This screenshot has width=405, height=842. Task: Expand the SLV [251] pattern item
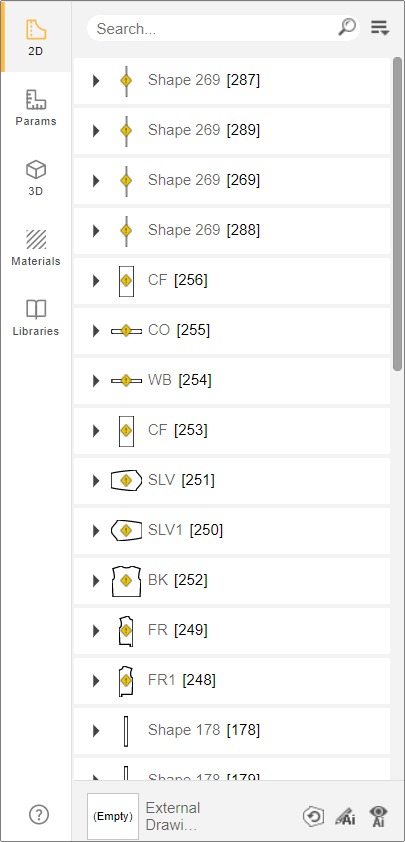pyautogui.click(x=96, y=481)
